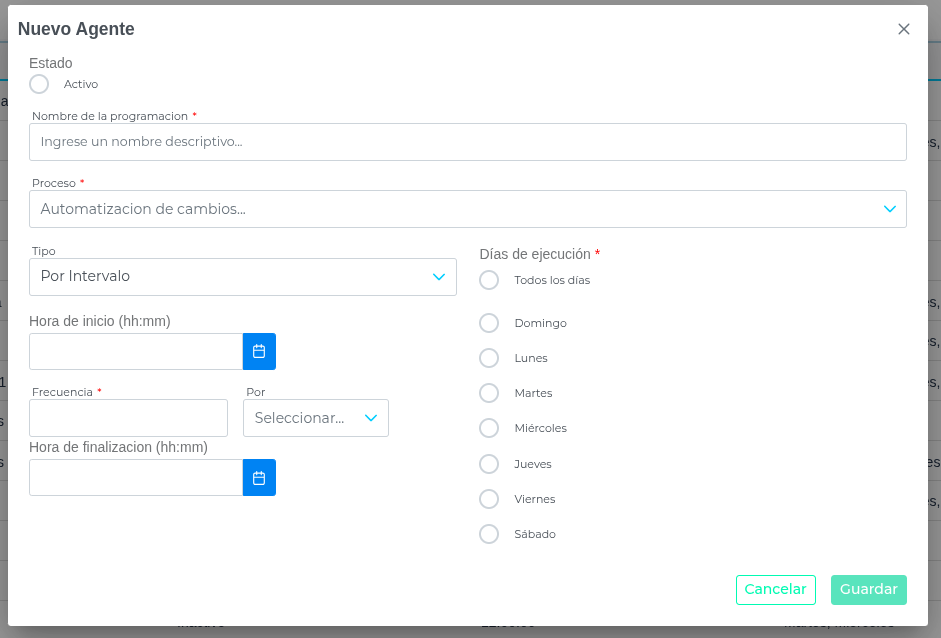Expand the Proceso dropdown
The image size is (941, 638).
467,209
